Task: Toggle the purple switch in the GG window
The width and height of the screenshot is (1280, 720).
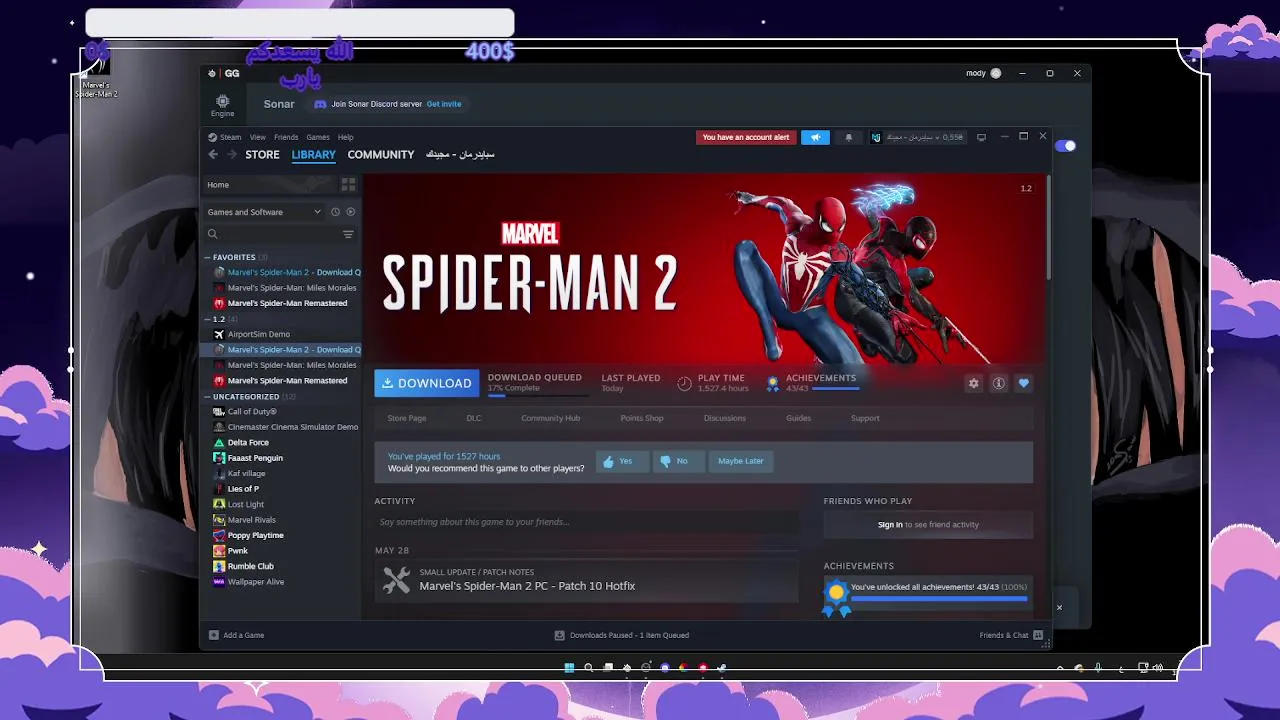Action: [1066, 146]
